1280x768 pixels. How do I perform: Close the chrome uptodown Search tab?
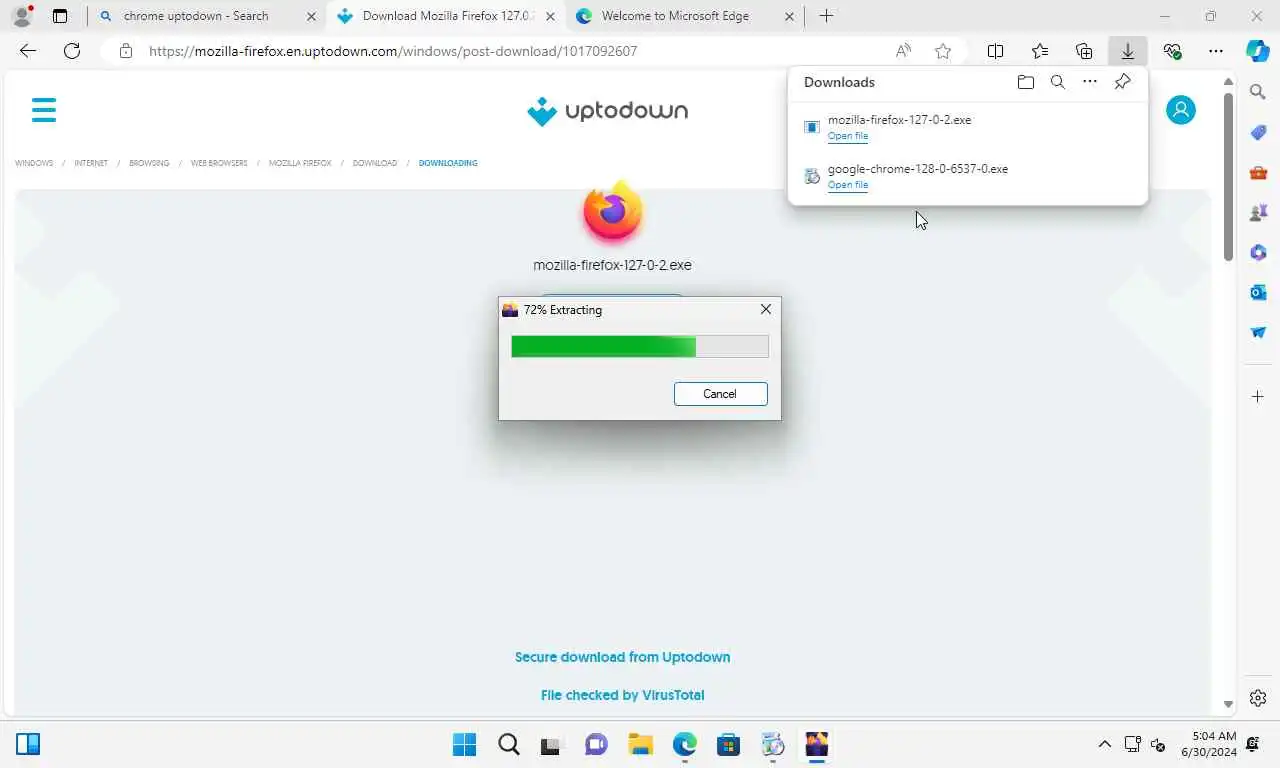(311, 16)
